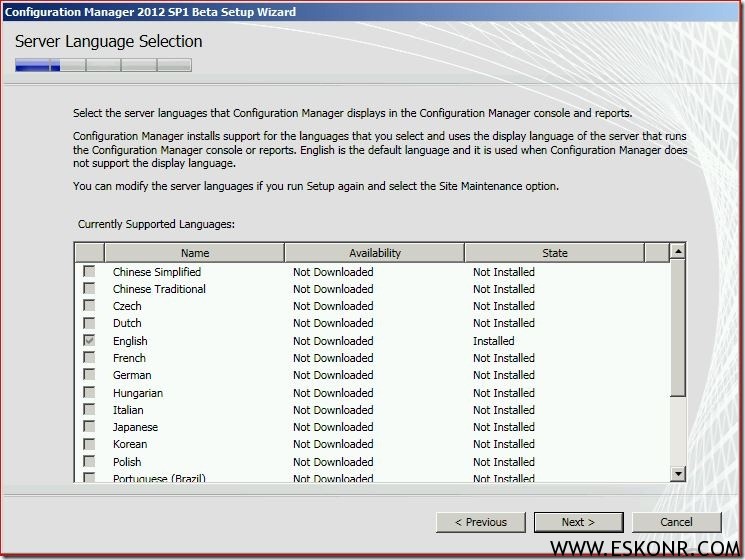This screenshot has width=745, height=560.
Task: Click the Next button
Action: click(x=578, y=522)
